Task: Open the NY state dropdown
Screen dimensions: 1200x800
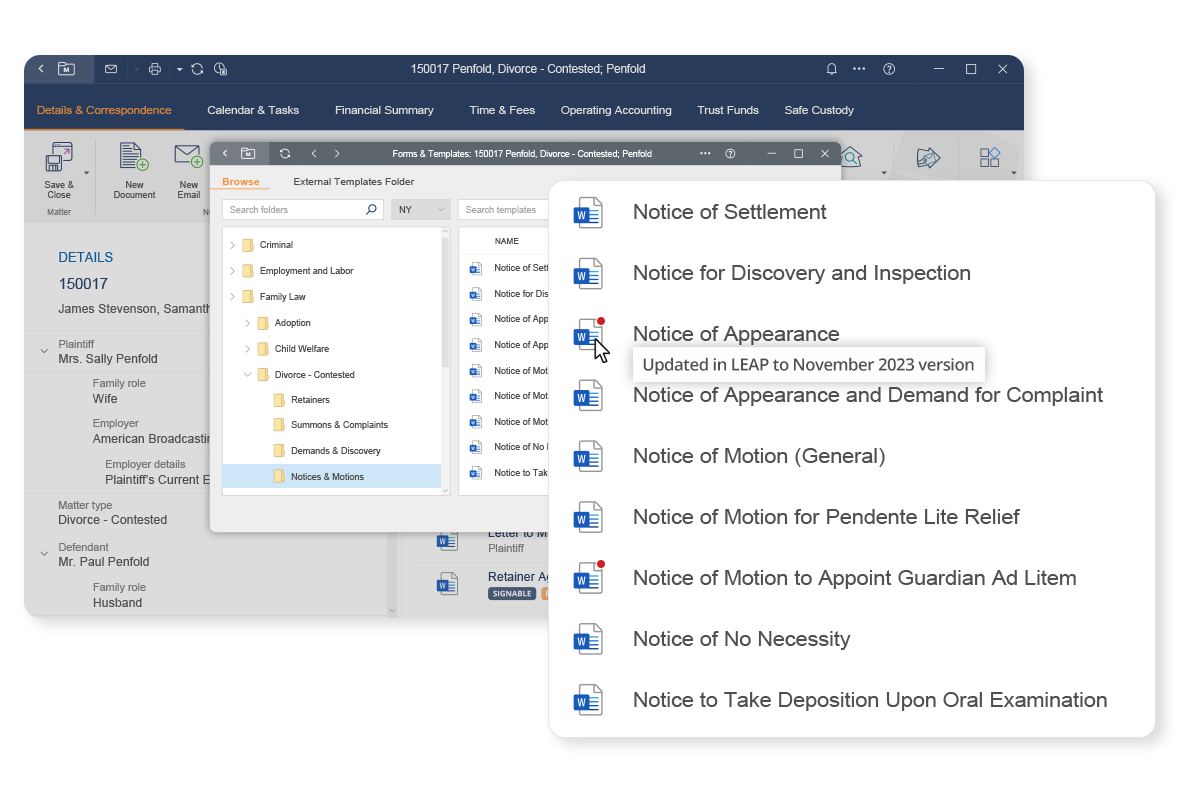Action: tap(421, 210)
